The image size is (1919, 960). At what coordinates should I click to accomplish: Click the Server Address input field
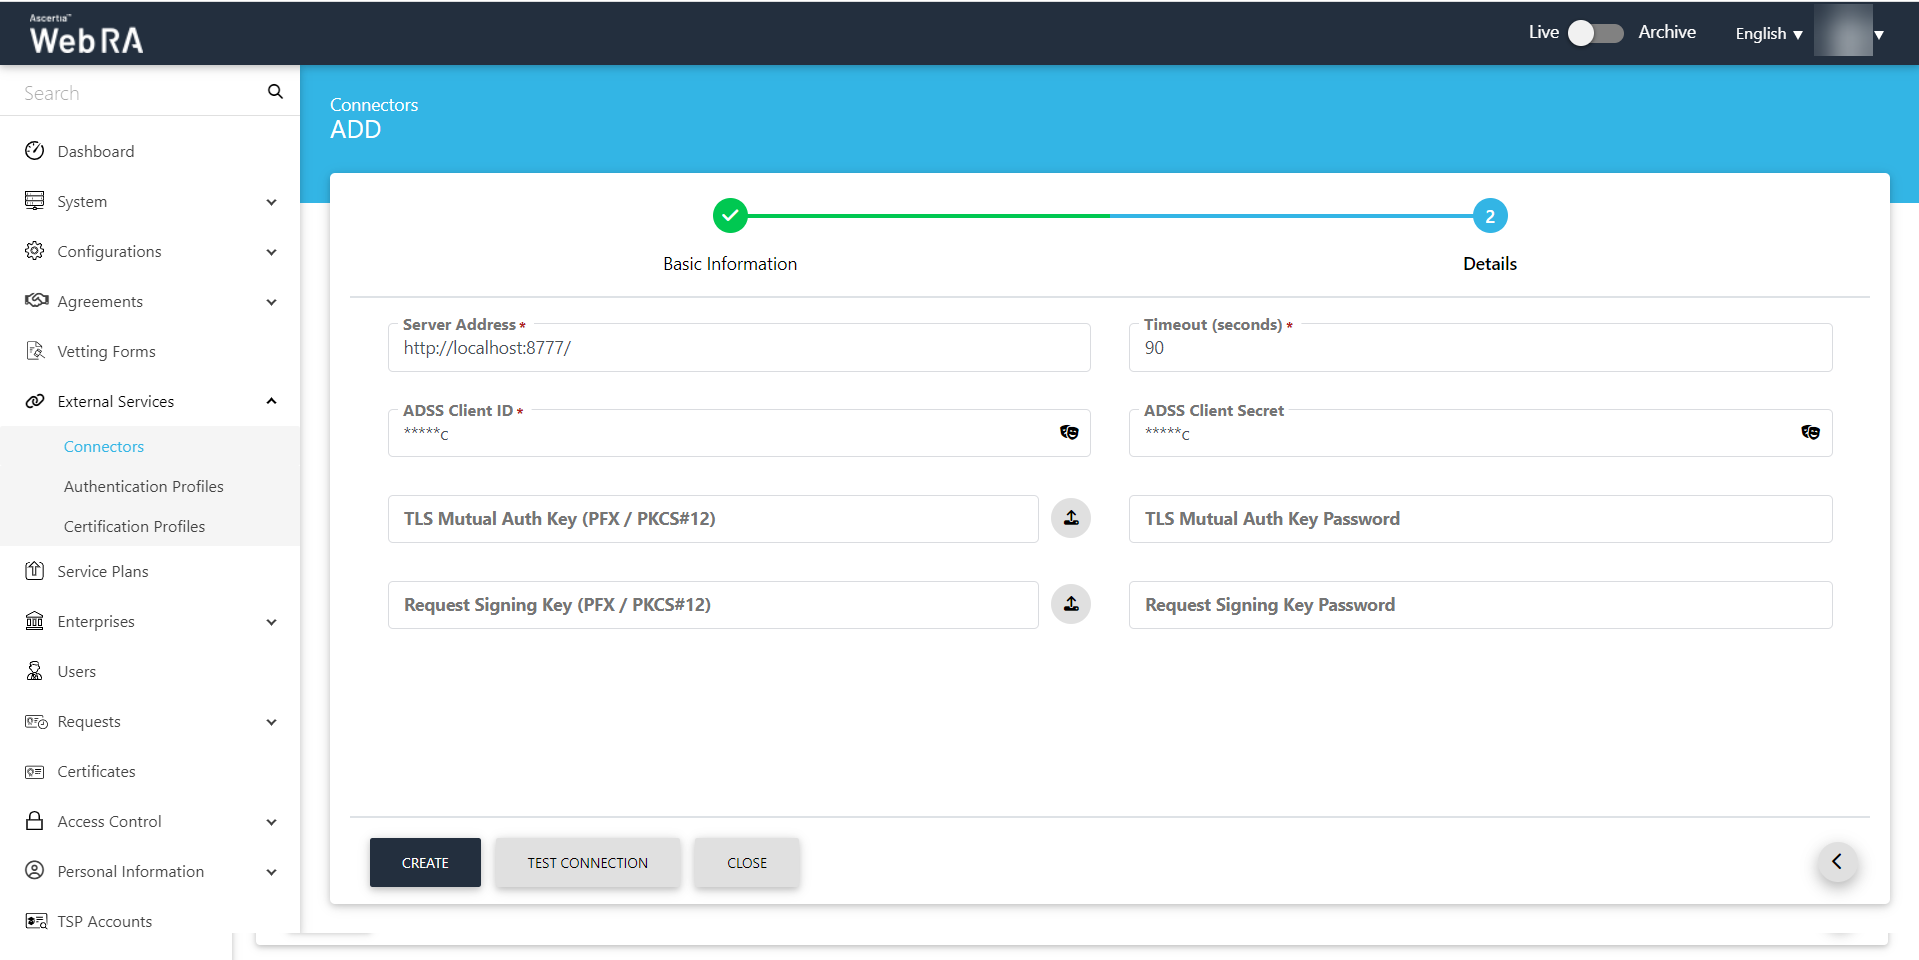738,349
